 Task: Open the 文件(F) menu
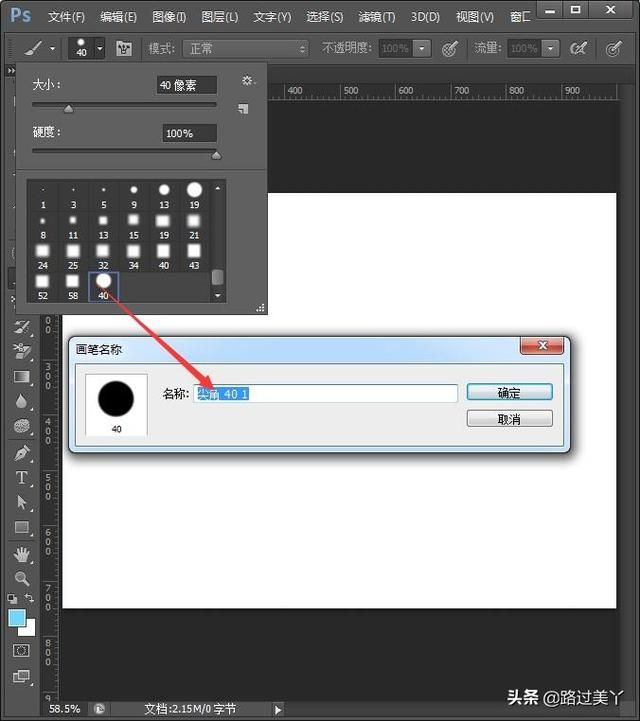[66, 17]
